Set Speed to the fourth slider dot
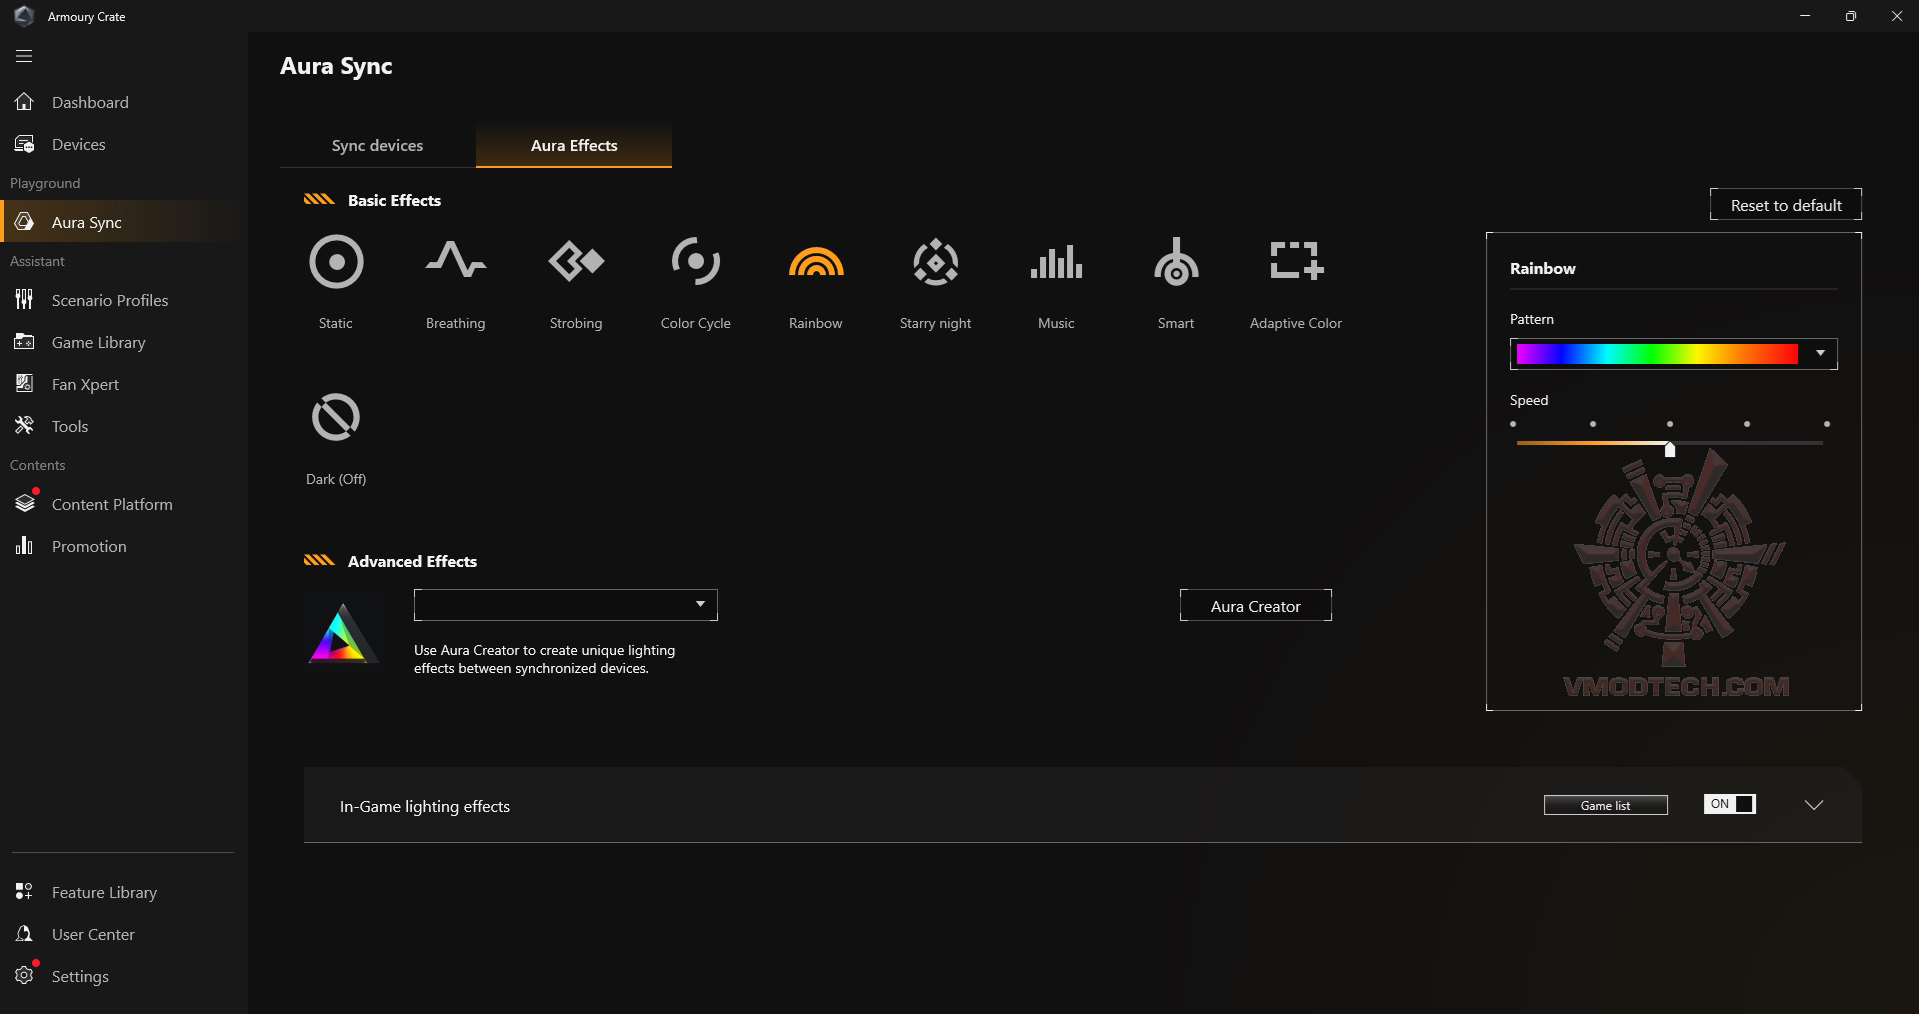The width and height of the screenshot is (1919, 1014). [x=1747, y=424]
